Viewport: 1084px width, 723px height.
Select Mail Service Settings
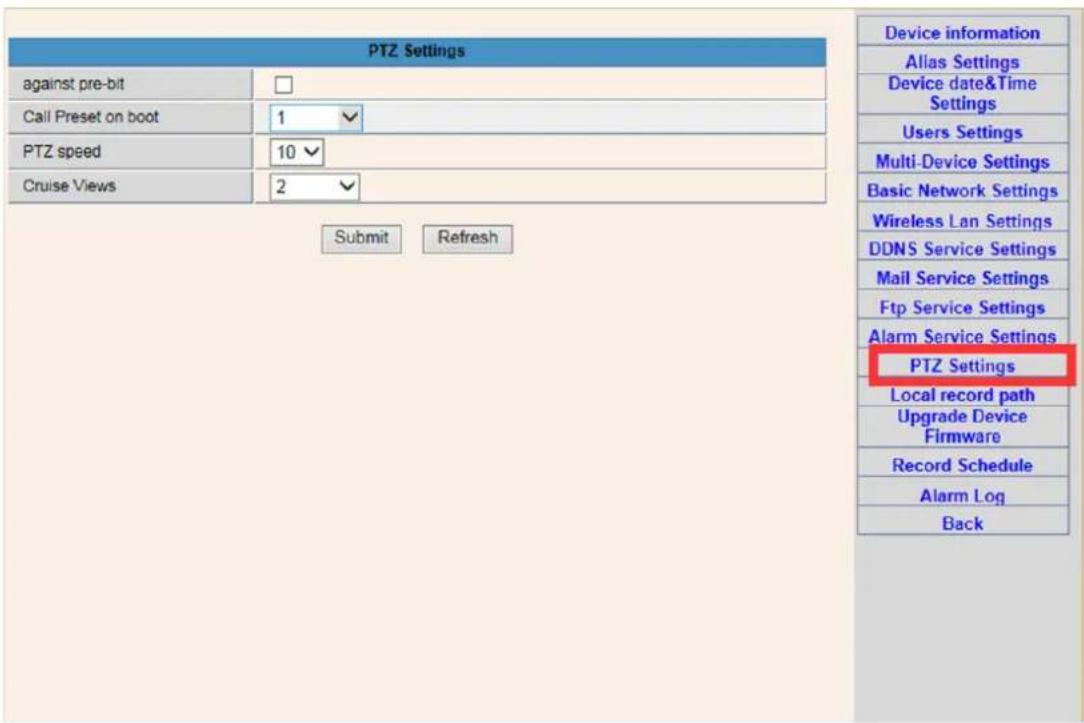[962, 278]
